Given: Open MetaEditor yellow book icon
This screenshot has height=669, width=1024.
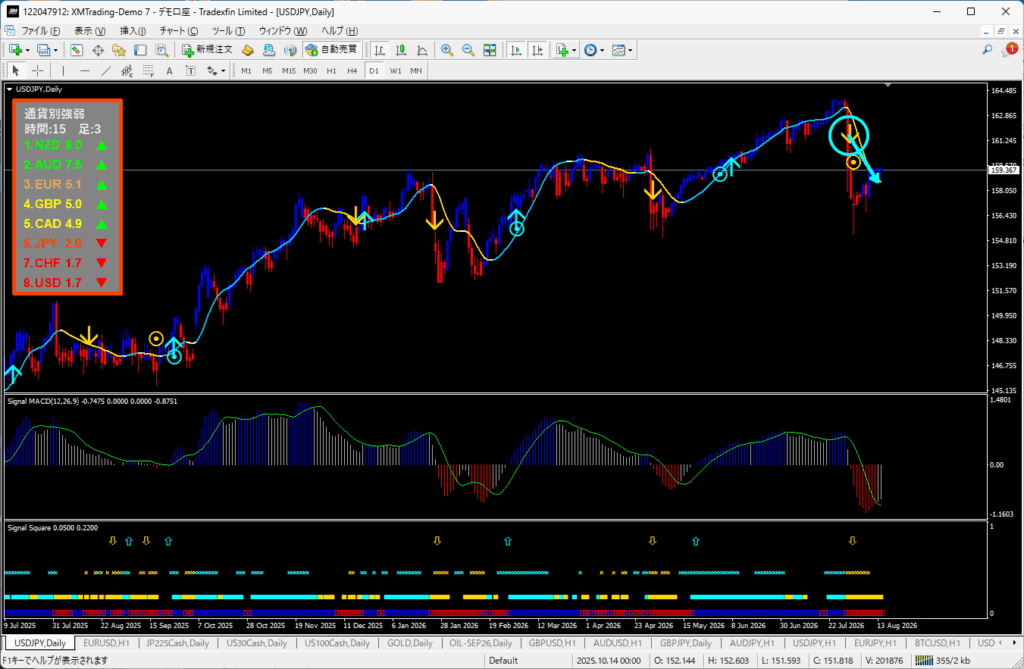Looking at the screenshot, I should (248, 50).
